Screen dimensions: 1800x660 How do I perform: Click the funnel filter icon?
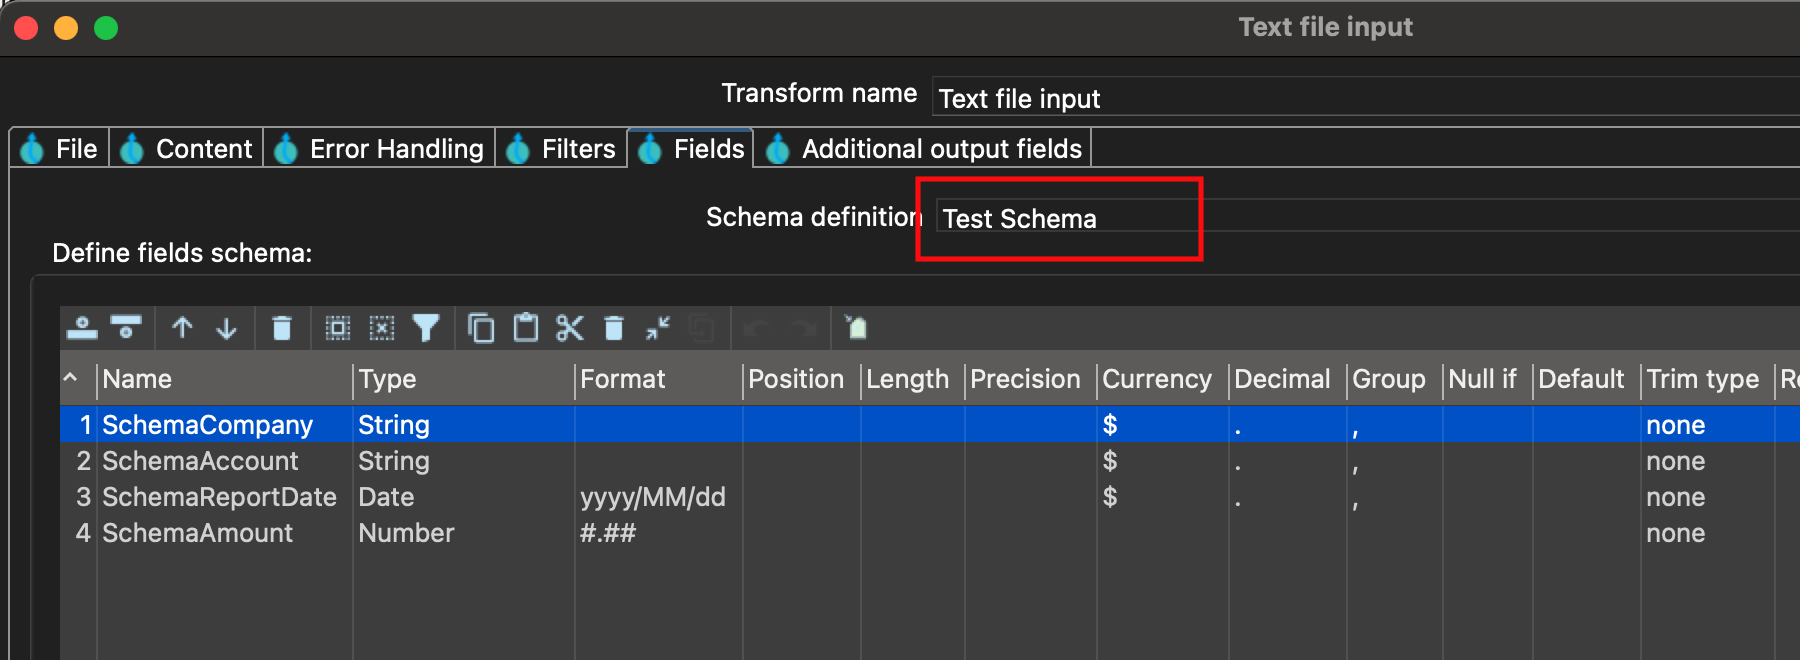tap(426, 328)
